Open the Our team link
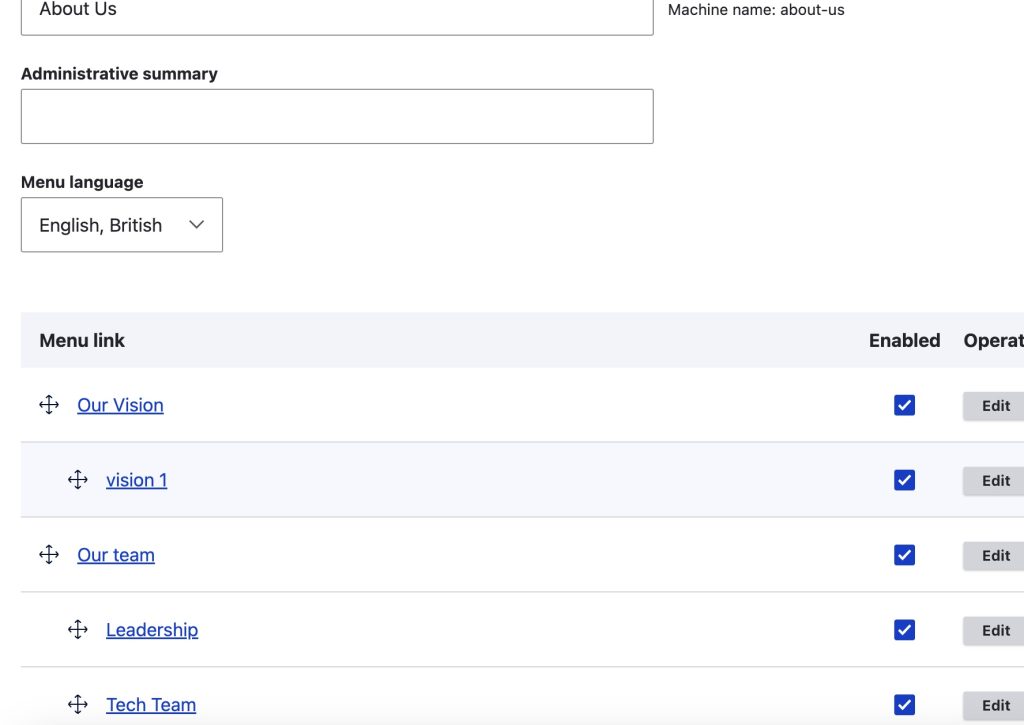The image size is (1024, 725). pos(116,555)
